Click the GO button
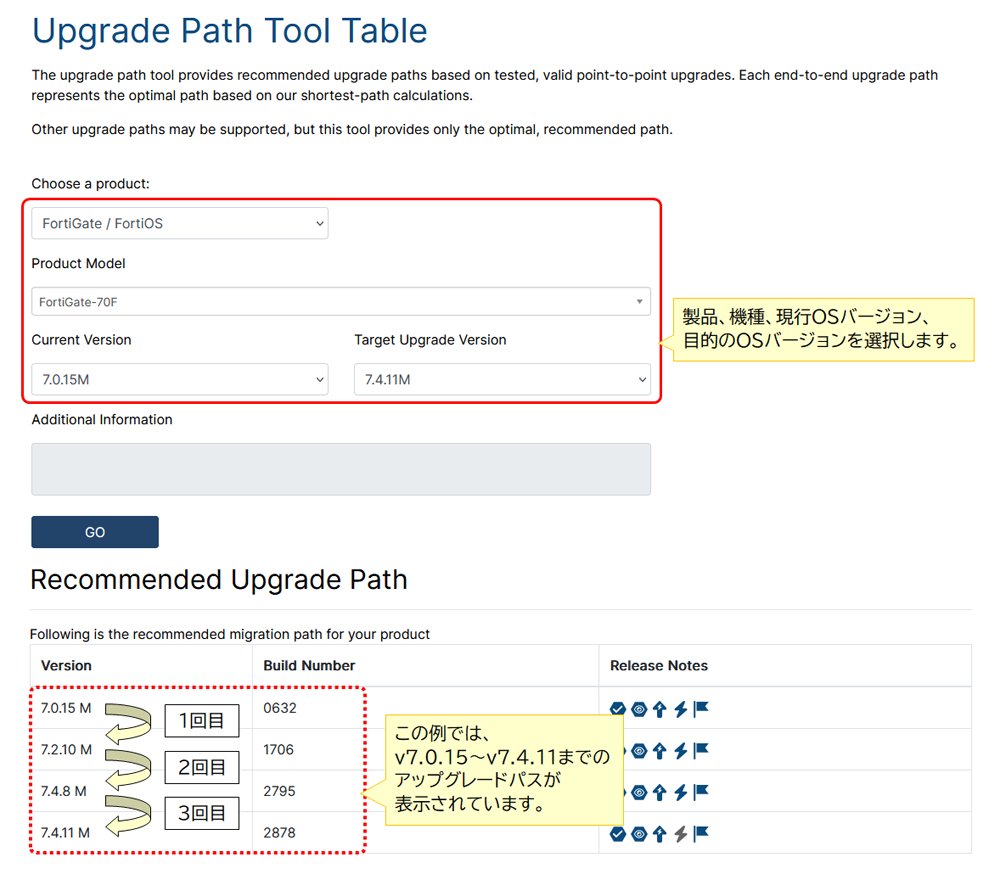Viewport: 1000px width, 874px height. point(94,531)
